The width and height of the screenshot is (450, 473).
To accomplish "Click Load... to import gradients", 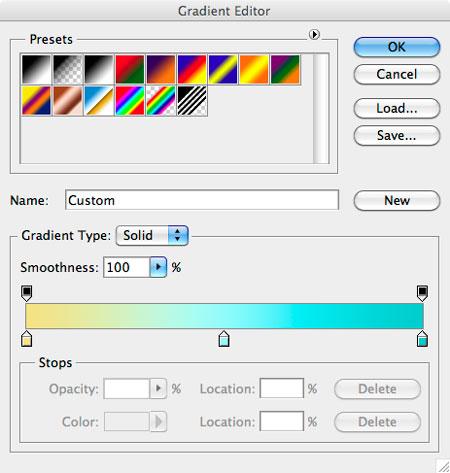I will (397, 108).
